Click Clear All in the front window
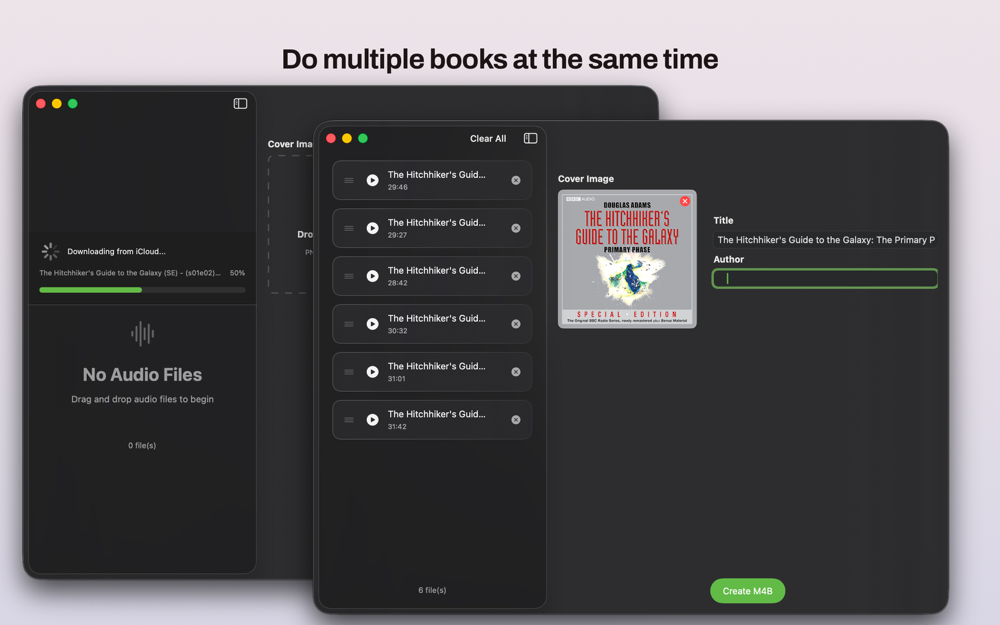Image resolution: width=1000 pixels, height=625 pixels. [x=488, y=138]
